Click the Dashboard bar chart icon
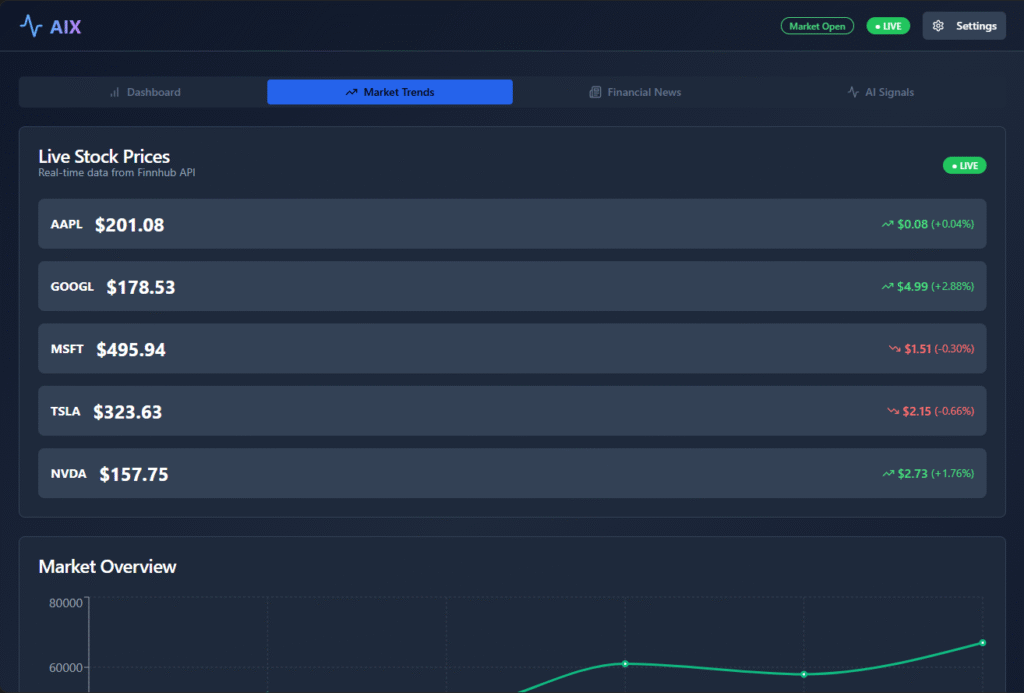The image size is (1024, 693). [x=114, y=92]
